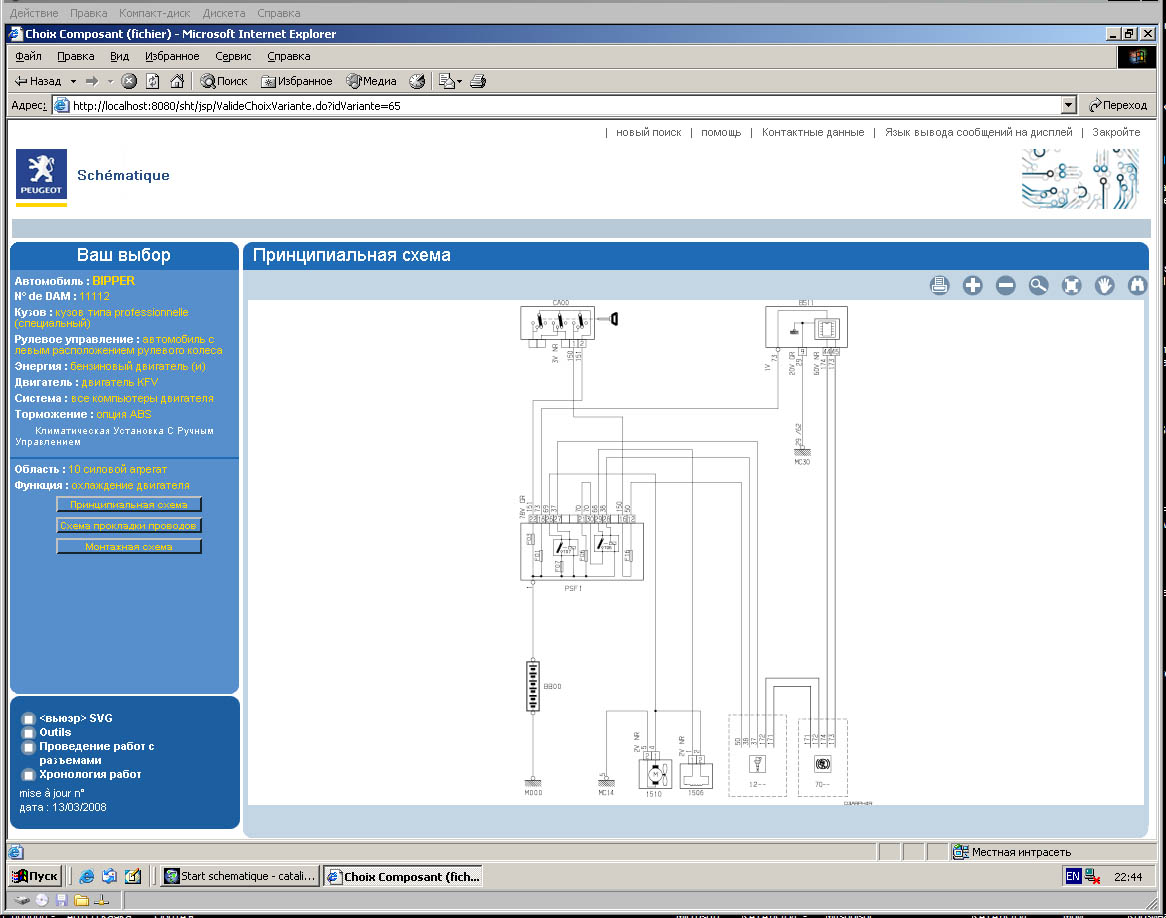Open the Назад history dropdown arrow
Viewport: 1166px width, 918px height.
tap(72, 81)
